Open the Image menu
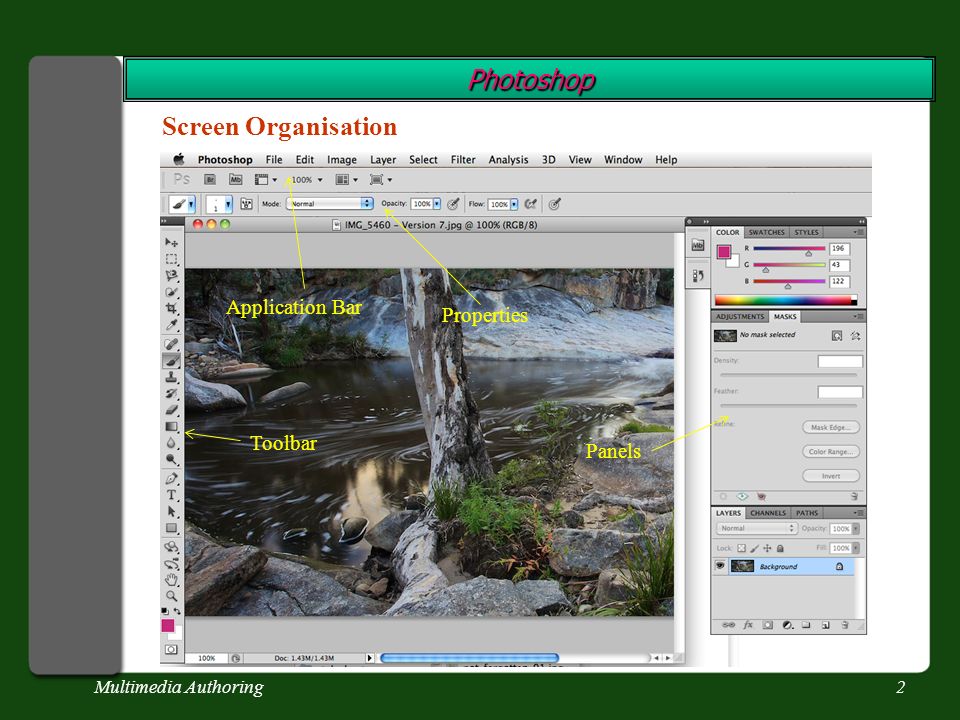Viewport: 960px width, 720px height. (342, 160)
